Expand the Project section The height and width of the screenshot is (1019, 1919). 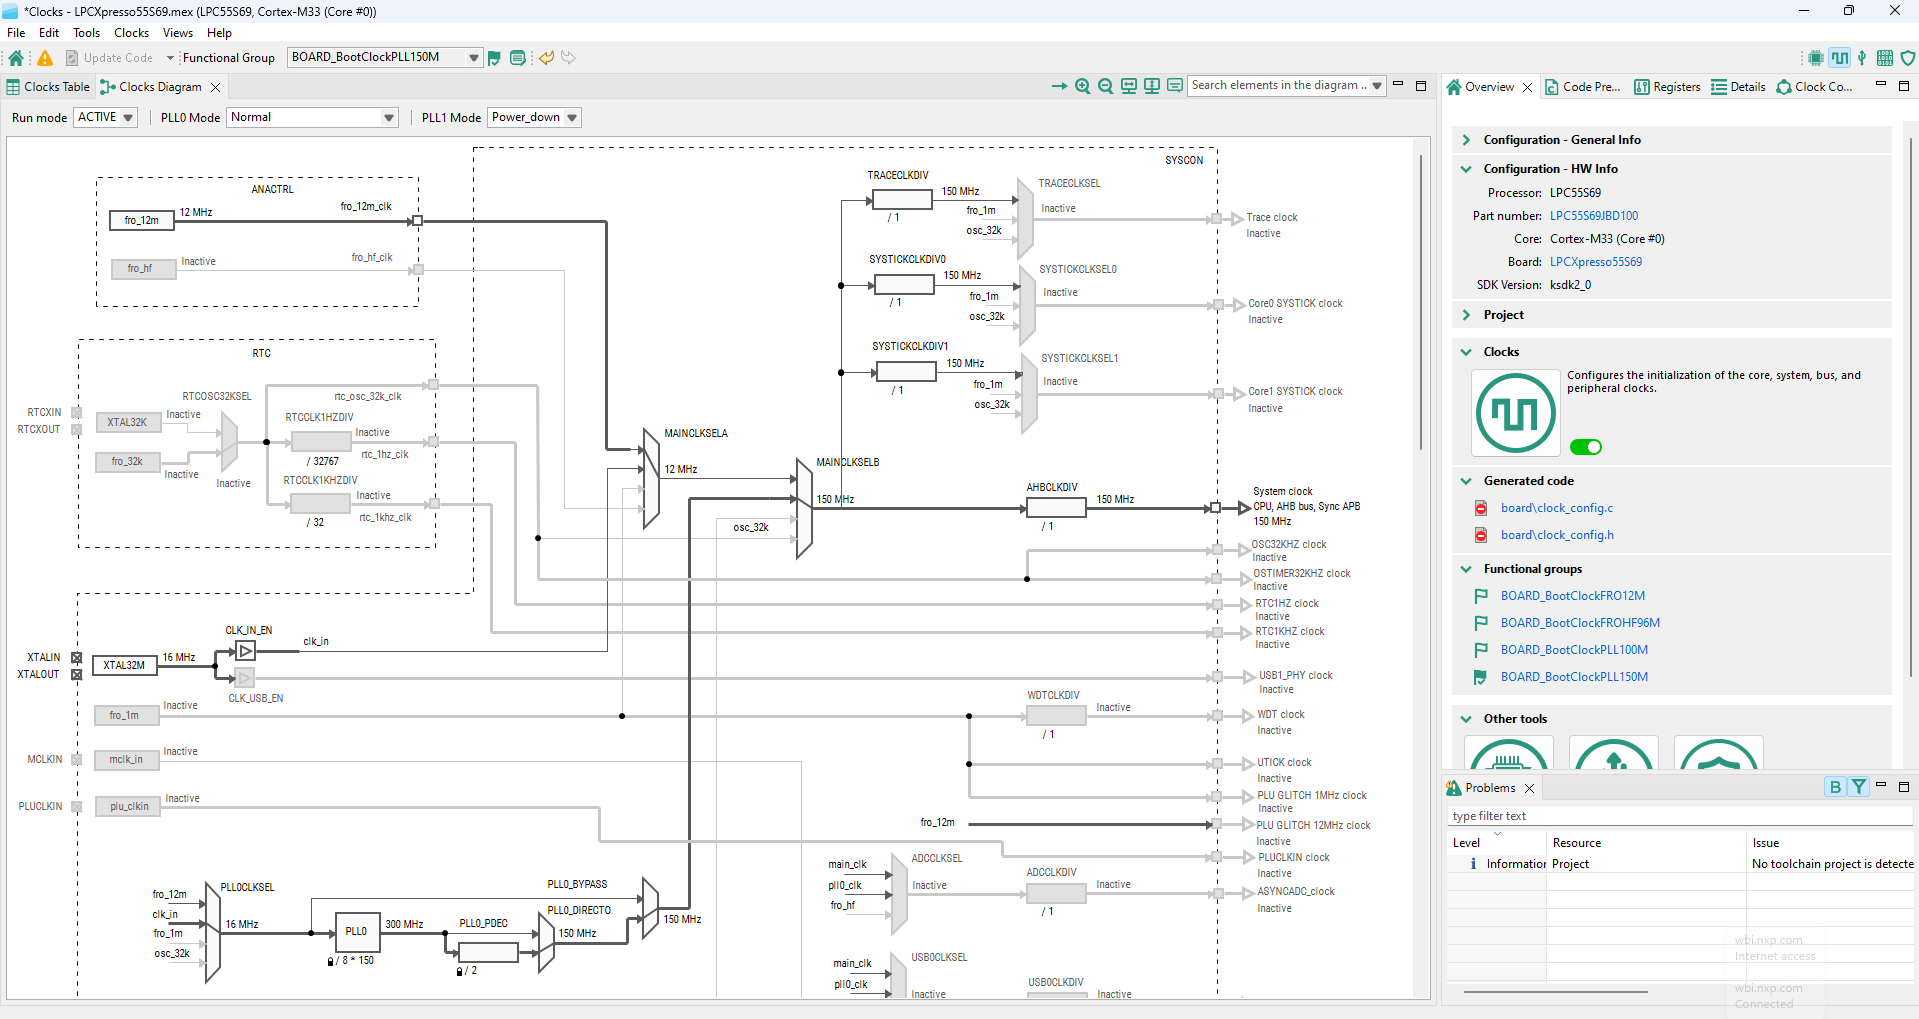1466,315
